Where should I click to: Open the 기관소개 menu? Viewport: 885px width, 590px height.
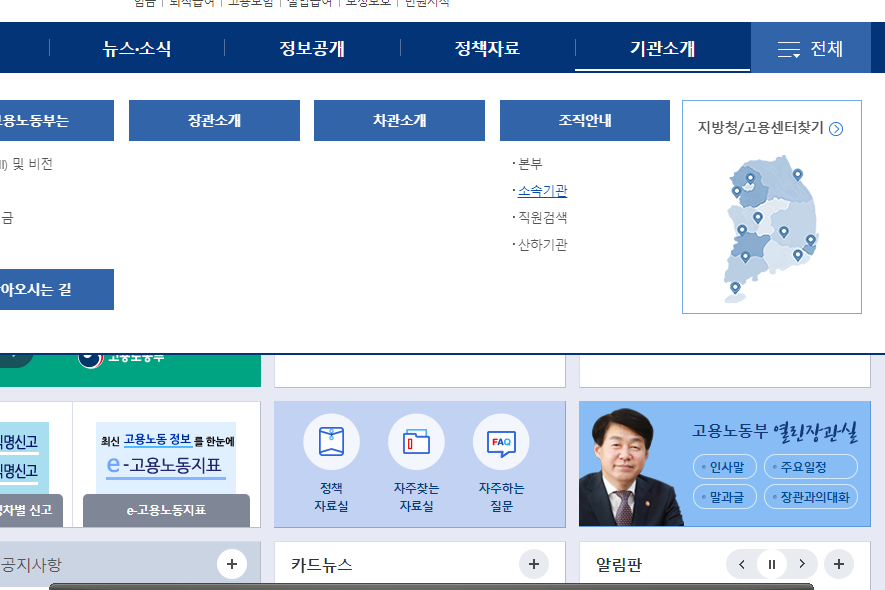pos(663,49)
